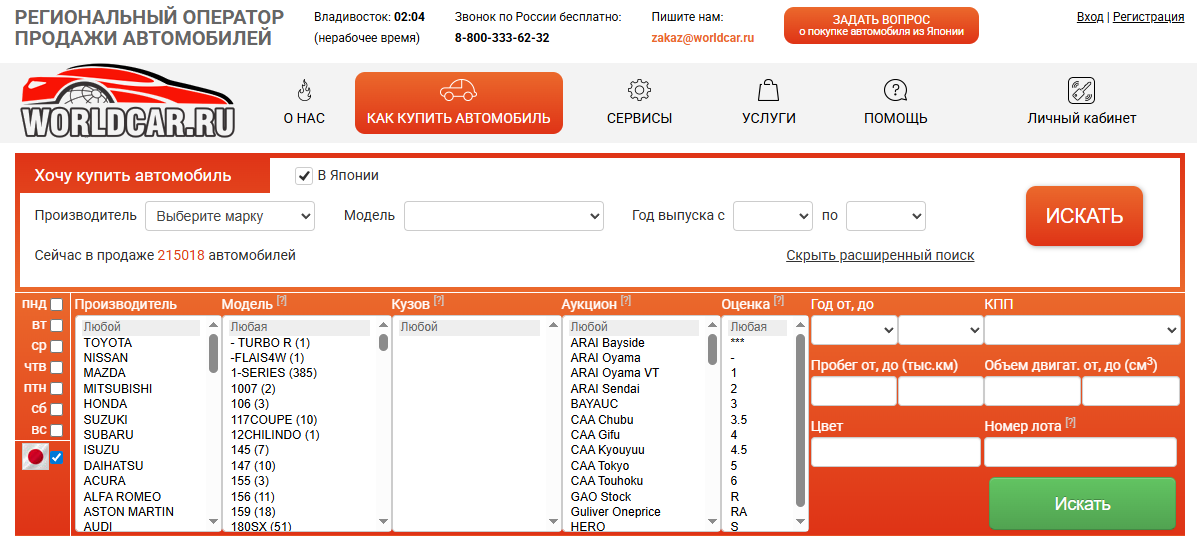Expand the Модель dropdown in top search
Image resolution: width=1197 pixels, height=543 pixels.
503,216
